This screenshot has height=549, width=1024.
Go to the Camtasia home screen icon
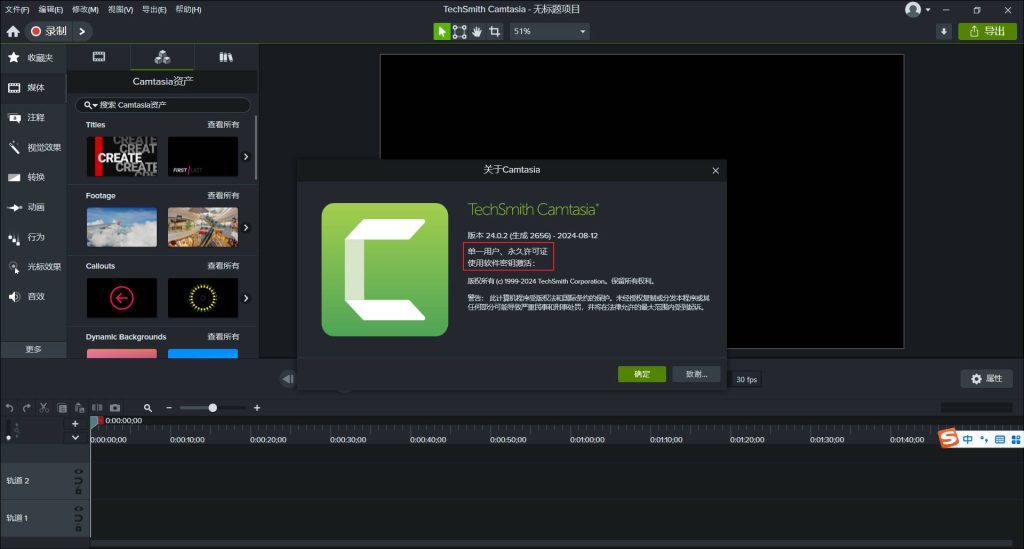click(x=13, y=31)
